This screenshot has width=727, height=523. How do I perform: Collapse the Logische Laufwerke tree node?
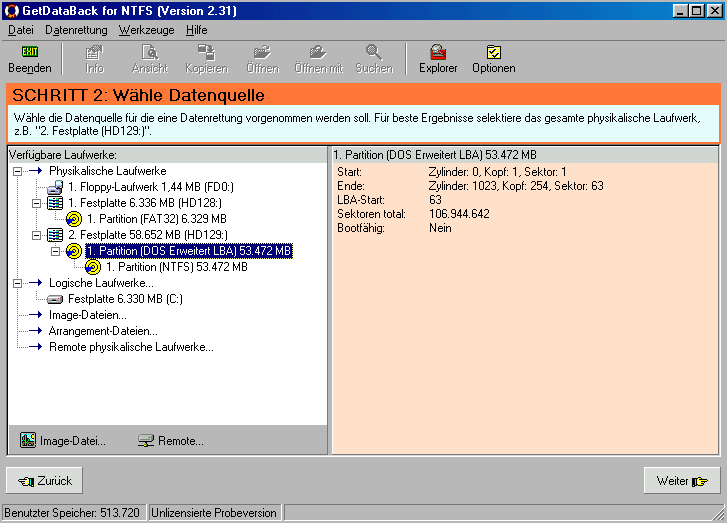18,283
